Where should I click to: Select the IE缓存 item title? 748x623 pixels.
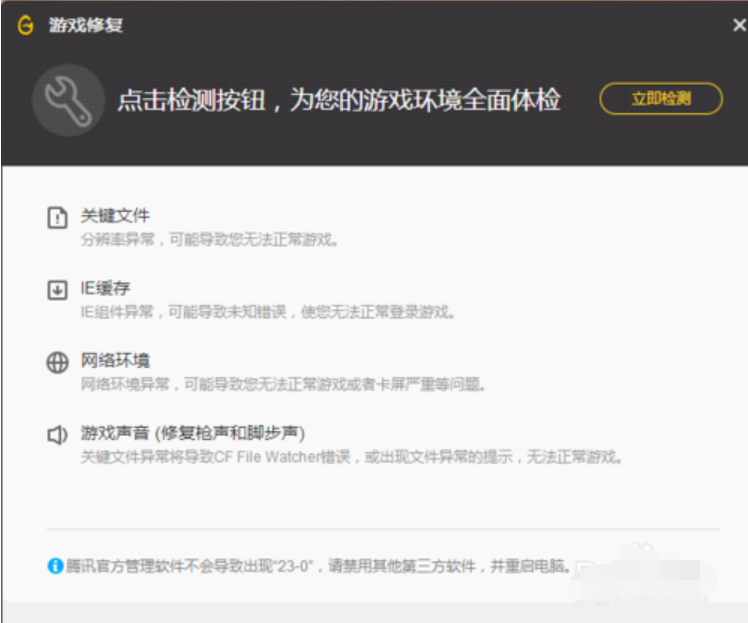pyautogui.click(x=105, y=288)
